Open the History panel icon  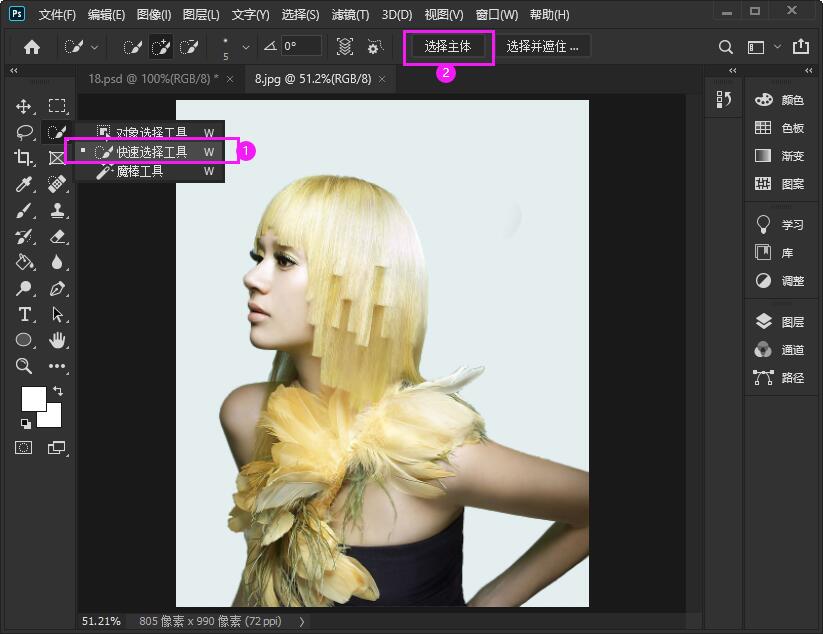click(x=725, y=99)
